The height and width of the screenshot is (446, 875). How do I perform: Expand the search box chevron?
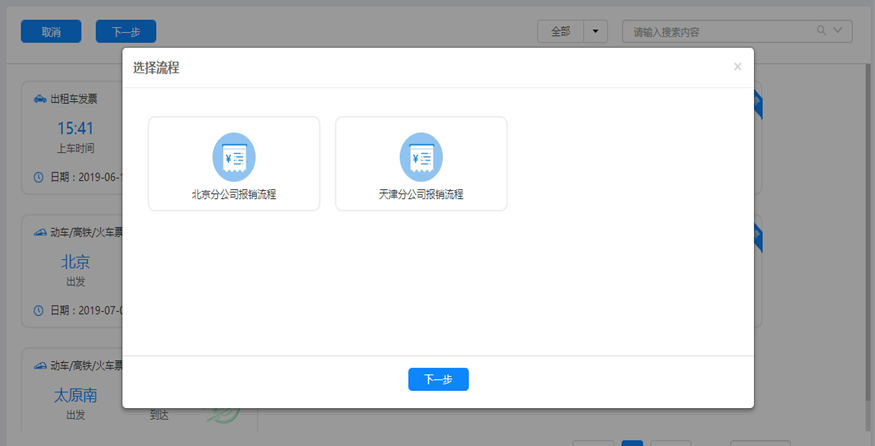pyautogui.click(x=838, y=31)
